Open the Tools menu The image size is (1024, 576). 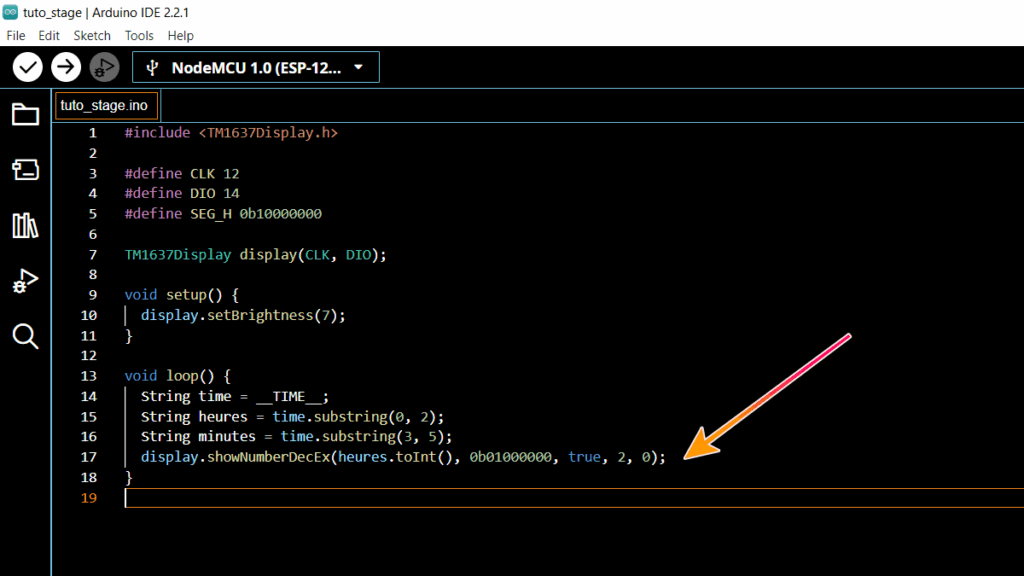coord(139,36)
